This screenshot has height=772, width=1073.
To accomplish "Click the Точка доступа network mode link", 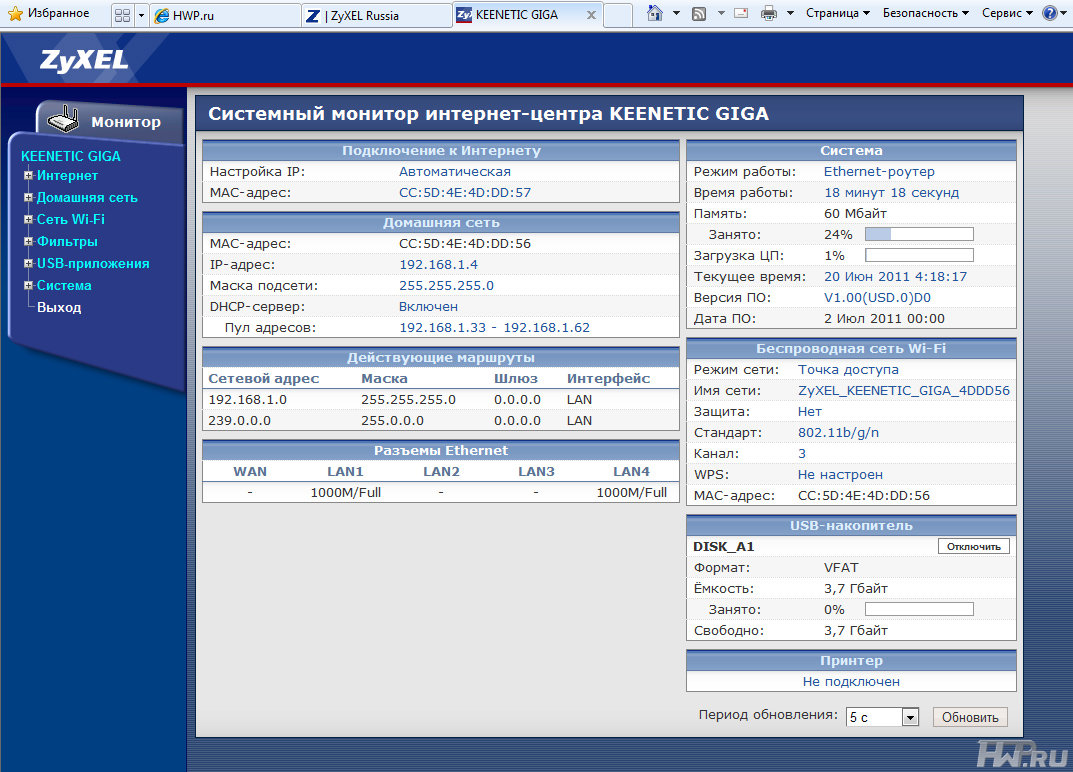I will [848, 370].
